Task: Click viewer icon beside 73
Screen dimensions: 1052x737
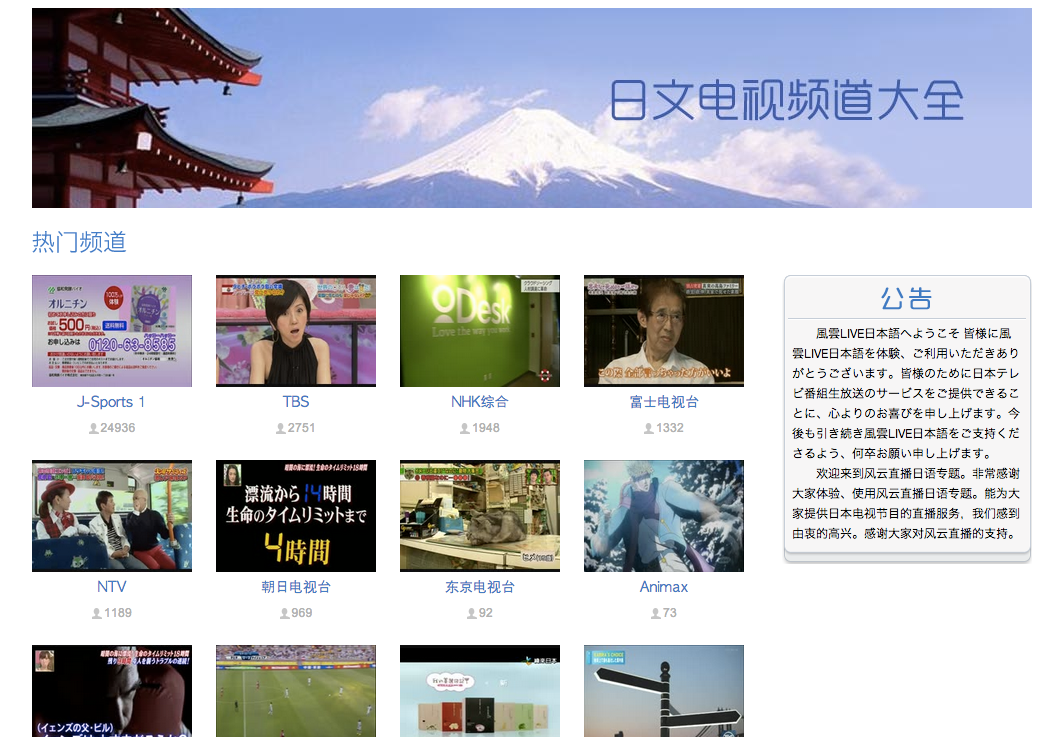Action: (x=655, y=613)
